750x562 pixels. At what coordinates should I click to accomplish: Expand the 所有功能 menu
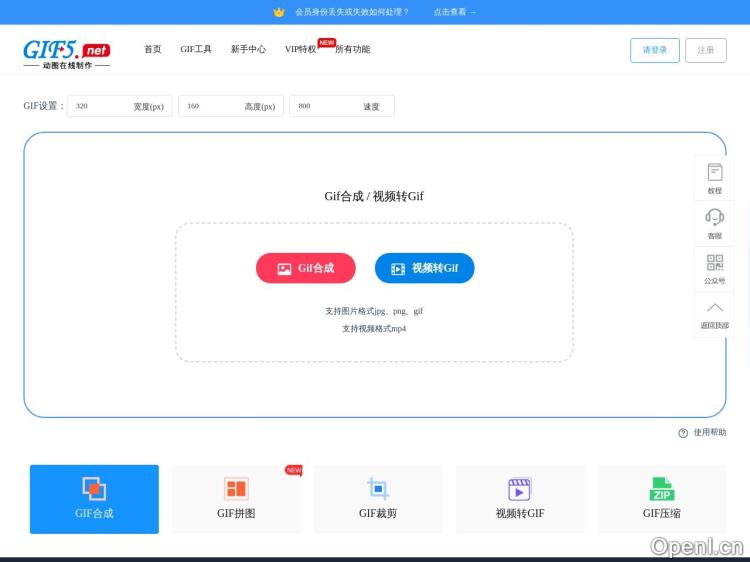point(352,49)
